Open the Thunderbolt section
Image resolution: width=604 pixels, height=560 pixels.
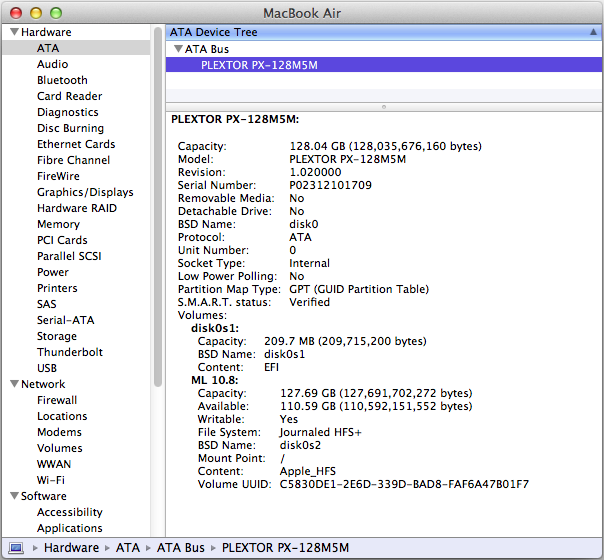click(x=71, y=352)
